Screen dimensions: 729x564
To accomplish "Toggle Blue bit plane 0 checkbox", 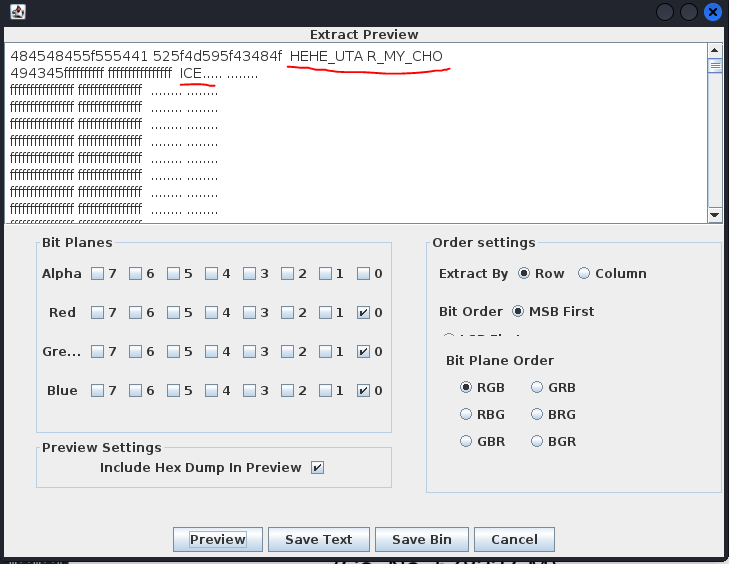I will [x=363, y=391].
